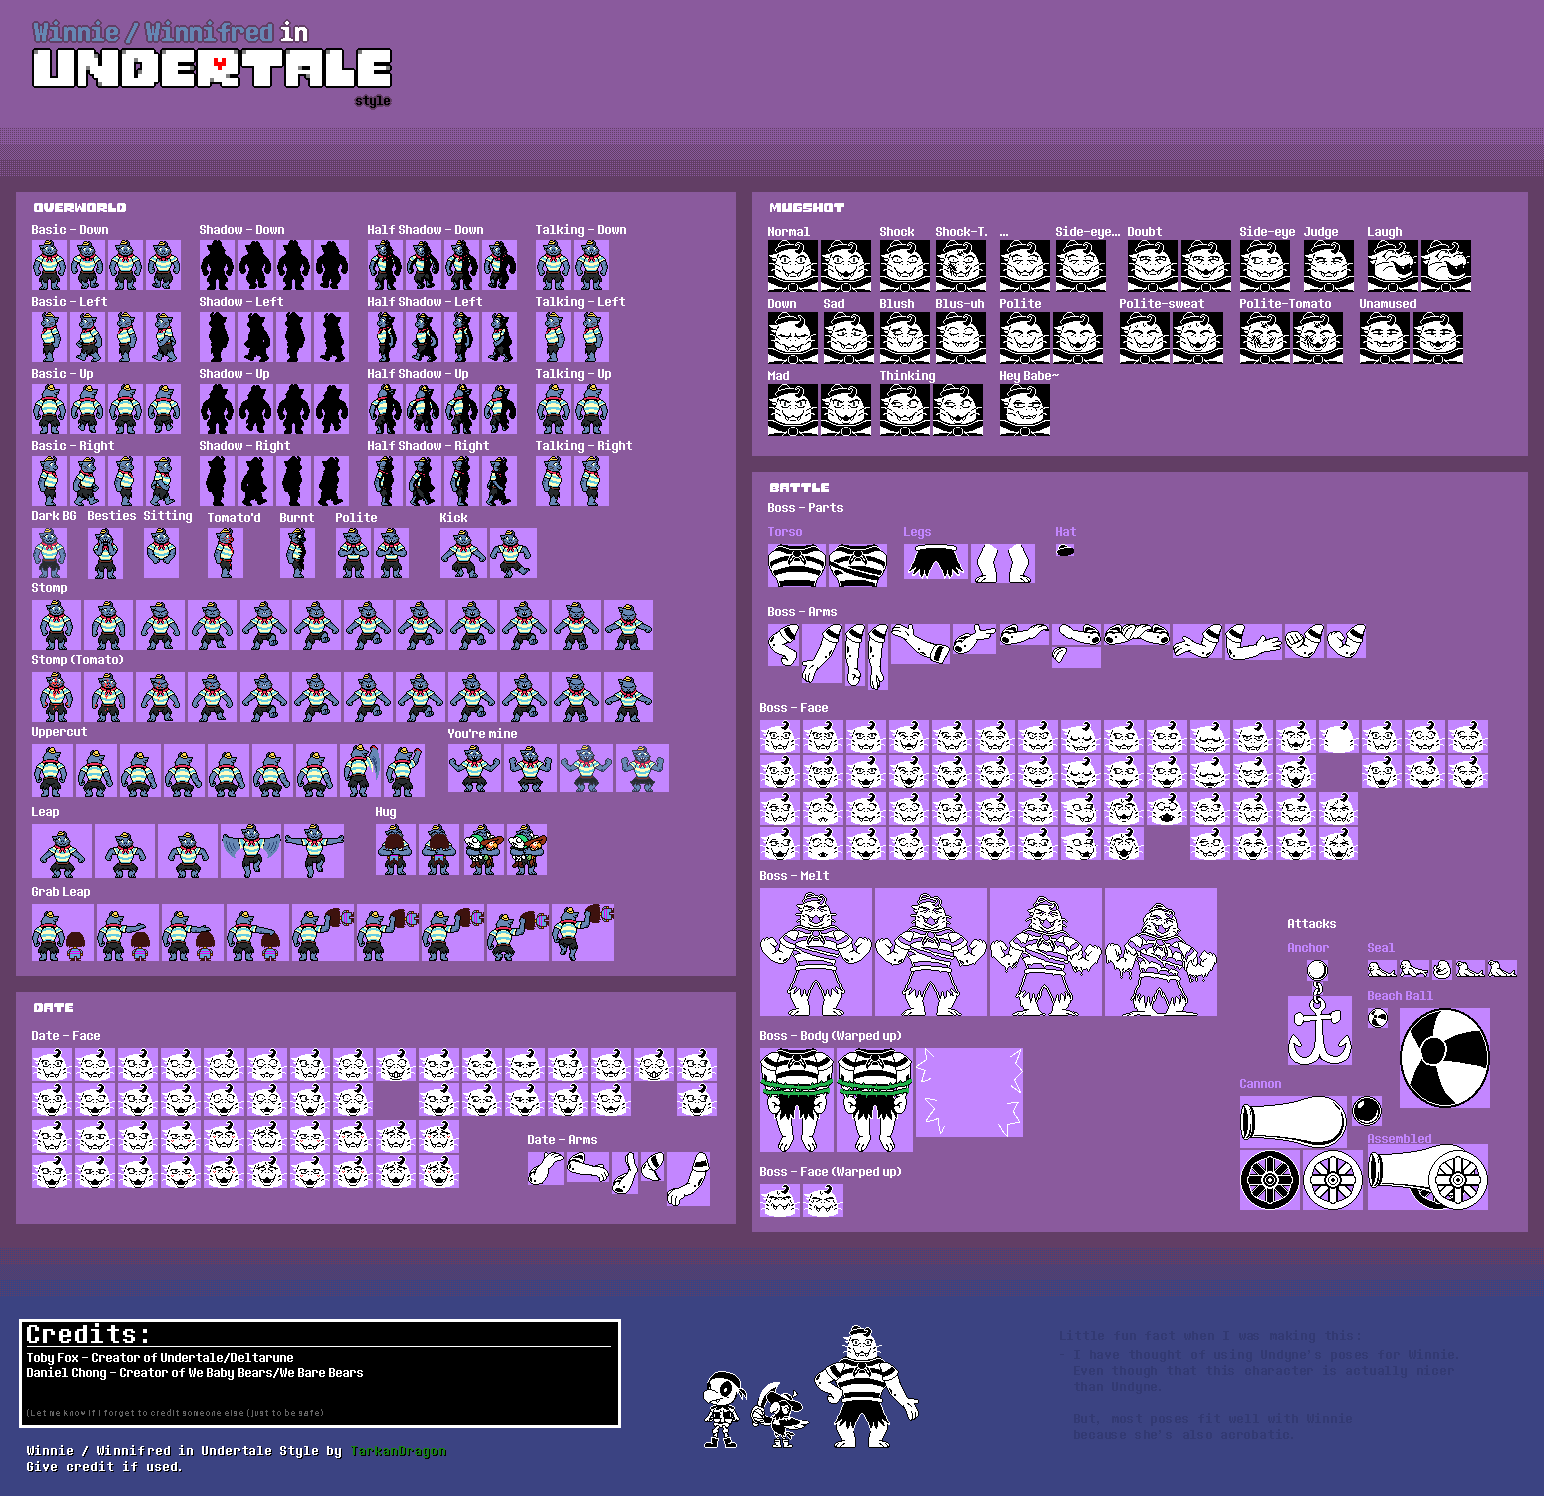Select the Uppercut label

59,732
